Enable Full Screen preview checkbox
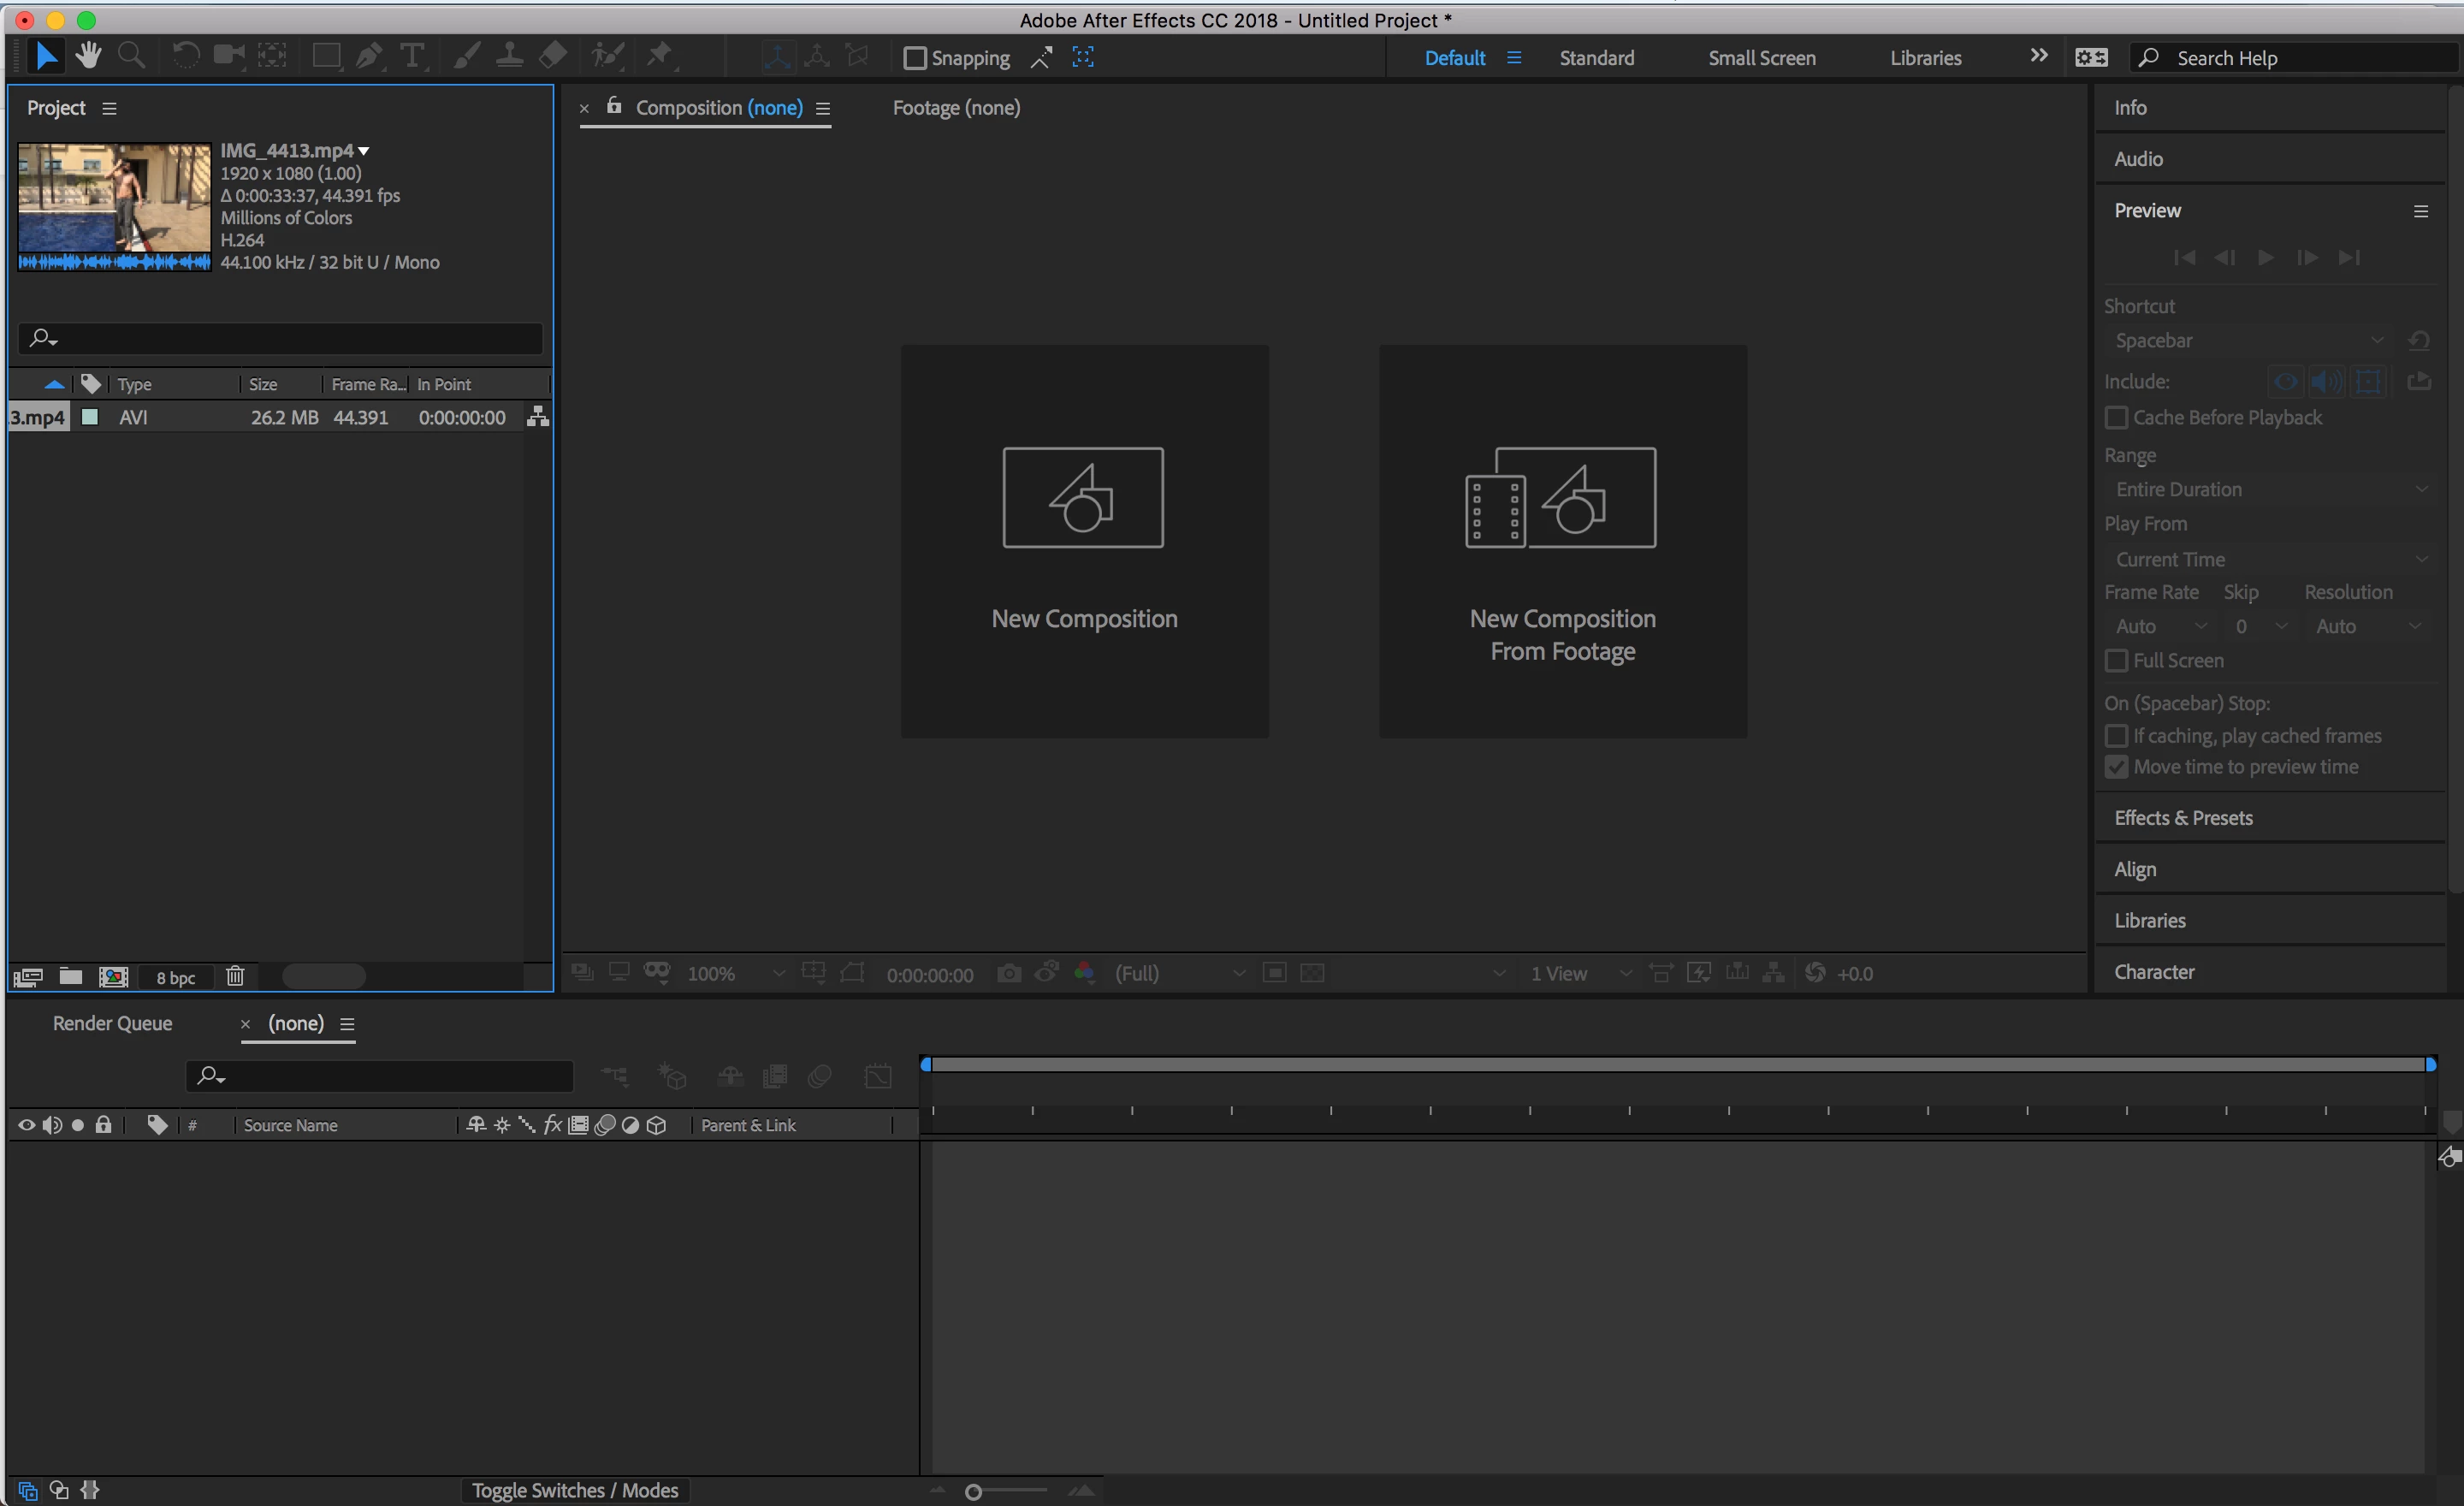The height and width of the screenshot is (1506, 2464). [x=2116, y=661]
